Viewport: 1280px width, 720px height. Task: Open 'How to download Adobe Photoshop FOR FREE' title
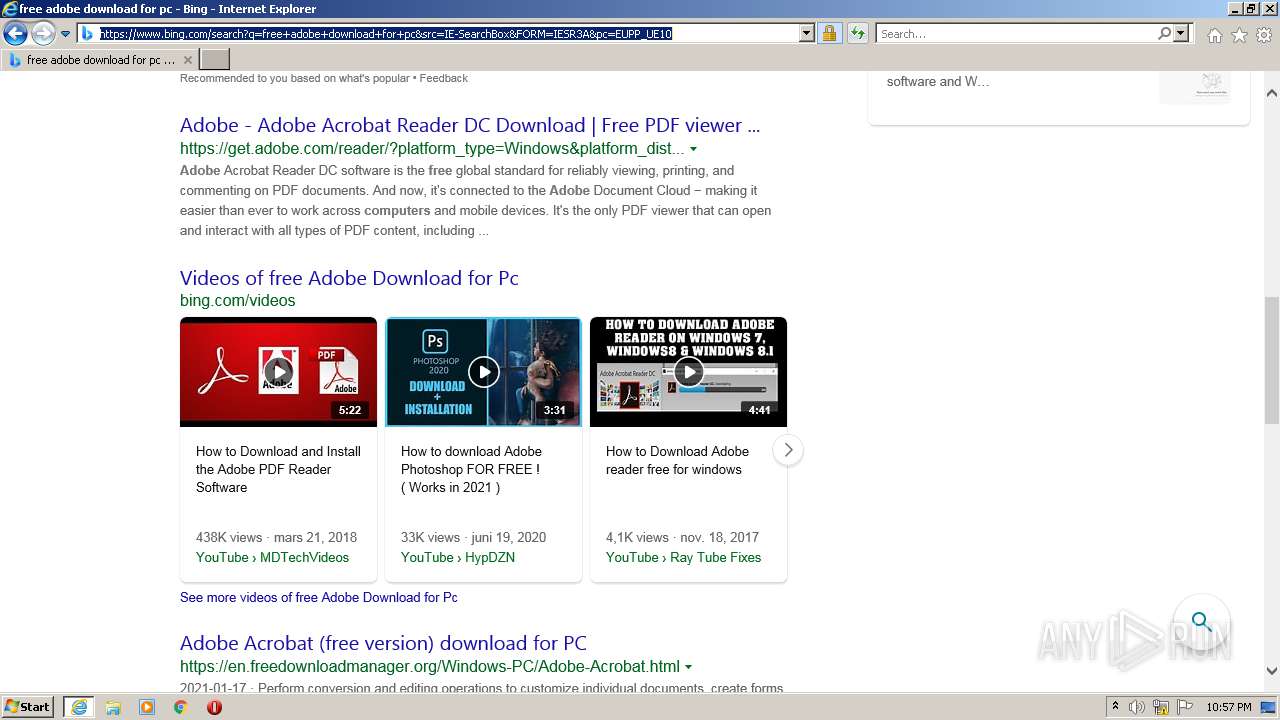(x=471, y=469)
